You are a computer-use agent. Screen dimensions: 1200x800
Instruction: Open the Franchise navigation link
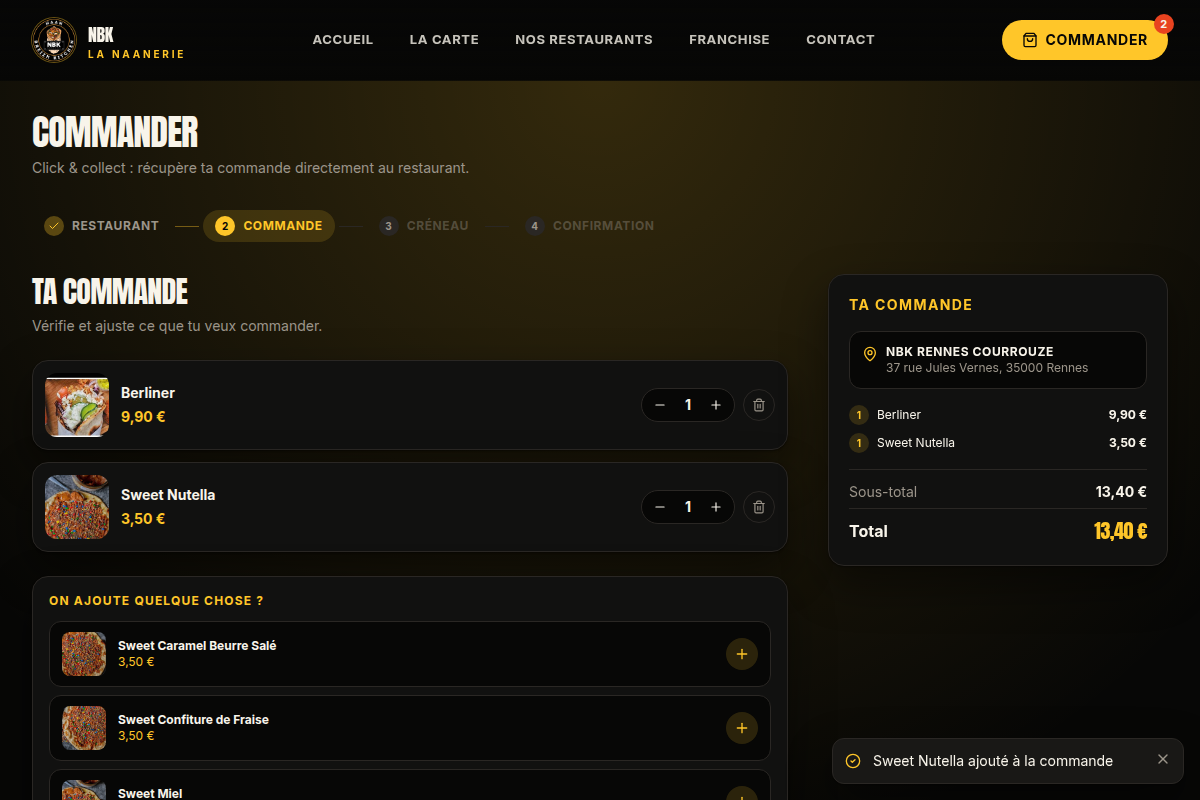point(729,40)
